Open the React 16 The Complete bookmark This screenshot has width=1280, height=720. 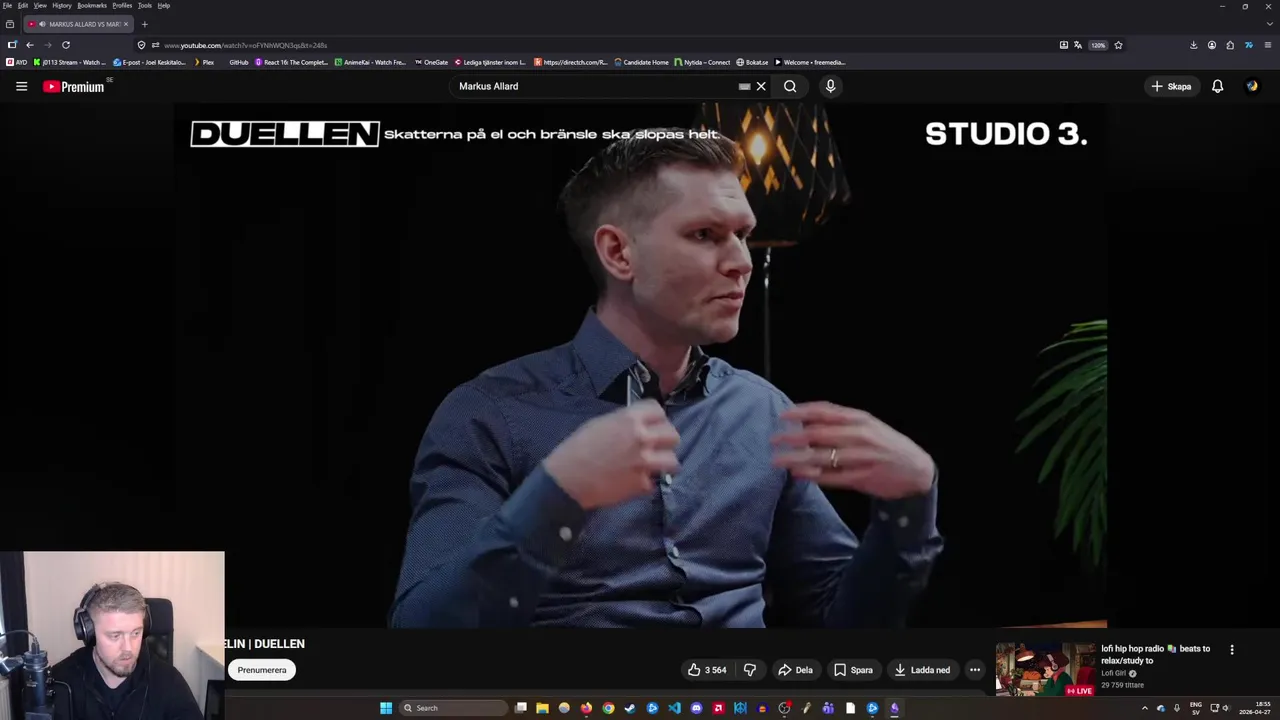point(291,62)
